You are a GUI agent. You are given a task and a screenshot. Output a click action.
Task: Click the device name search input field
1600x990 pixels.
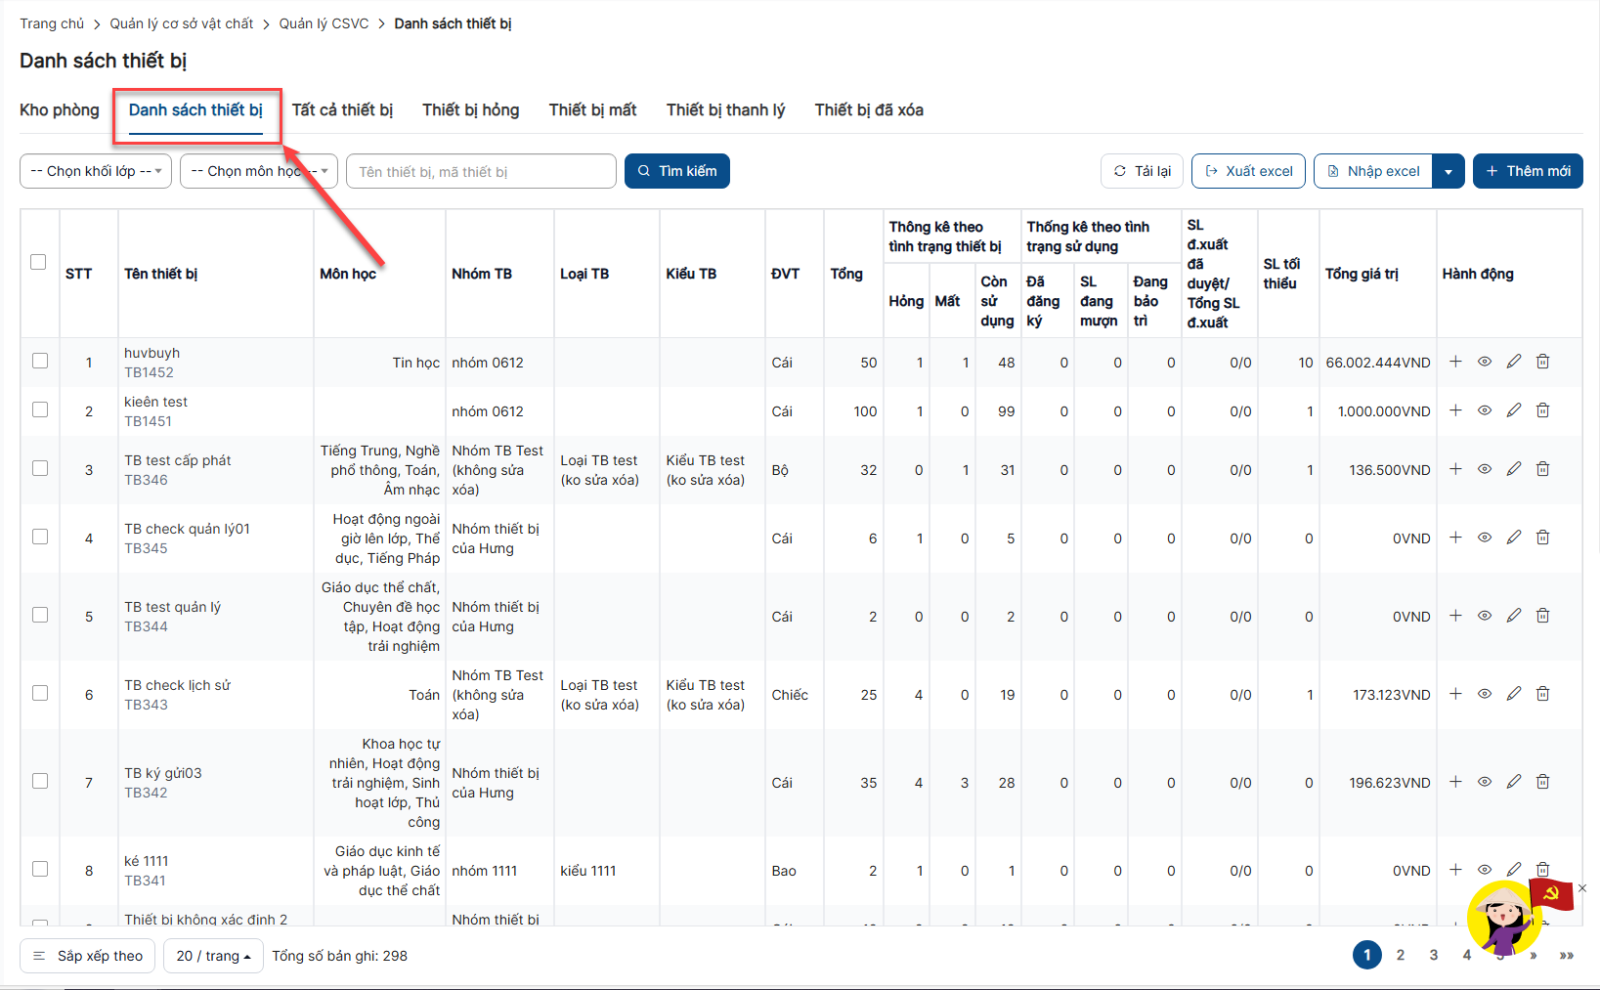click(481, 171)
